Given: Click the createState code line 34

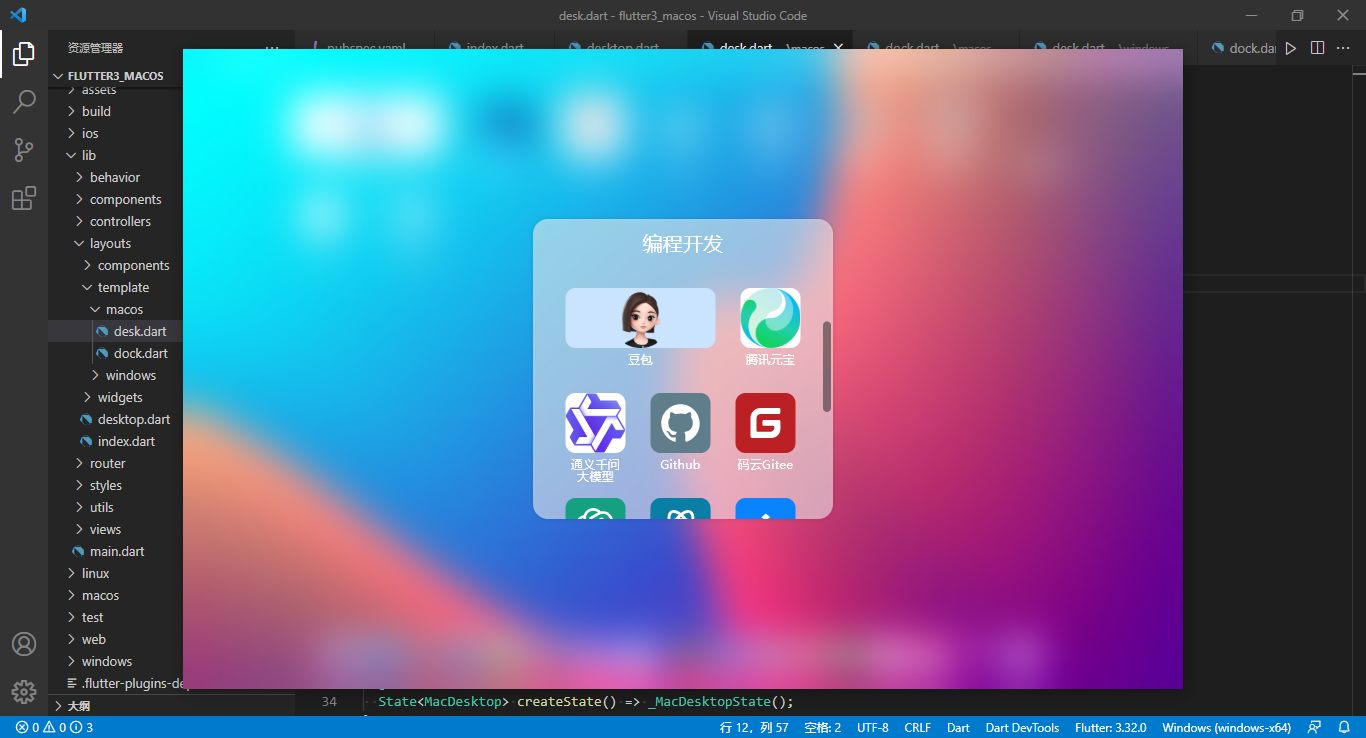Looking at the screenshot, I should coord(585,702).
